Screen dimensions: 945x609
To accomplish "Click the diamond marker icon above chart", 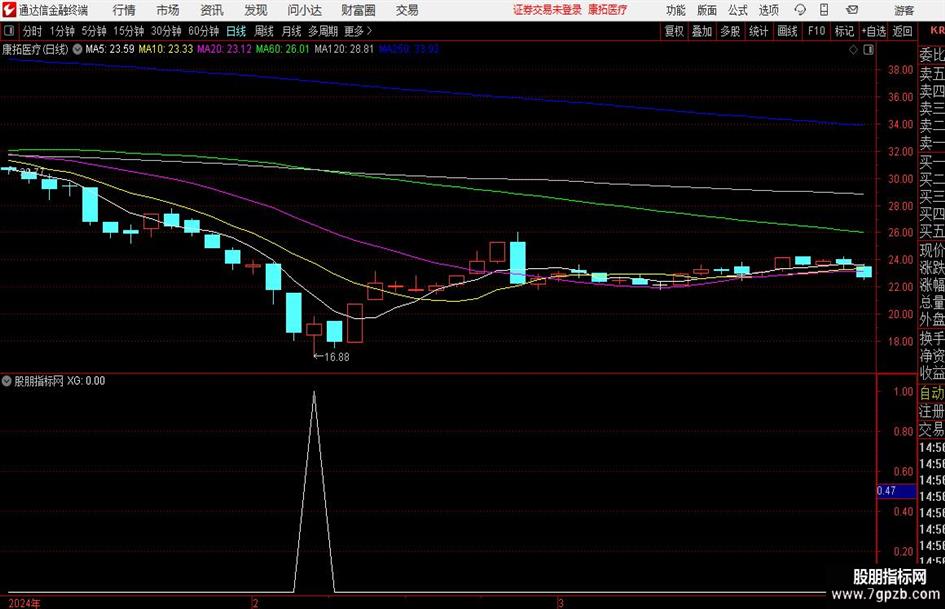I will [x=853, y=49].
